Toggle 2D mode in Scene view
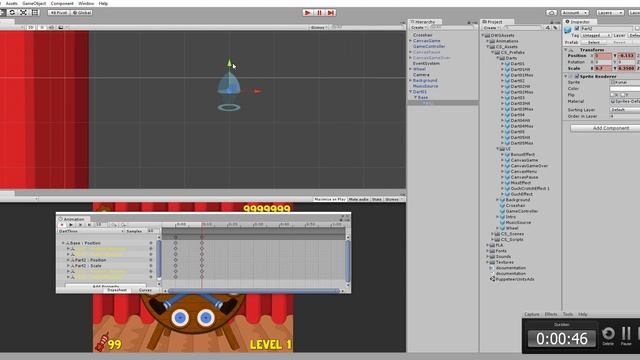Image resolution: width=640 pixels, height=360 pixels. click(x=31, y=27)
